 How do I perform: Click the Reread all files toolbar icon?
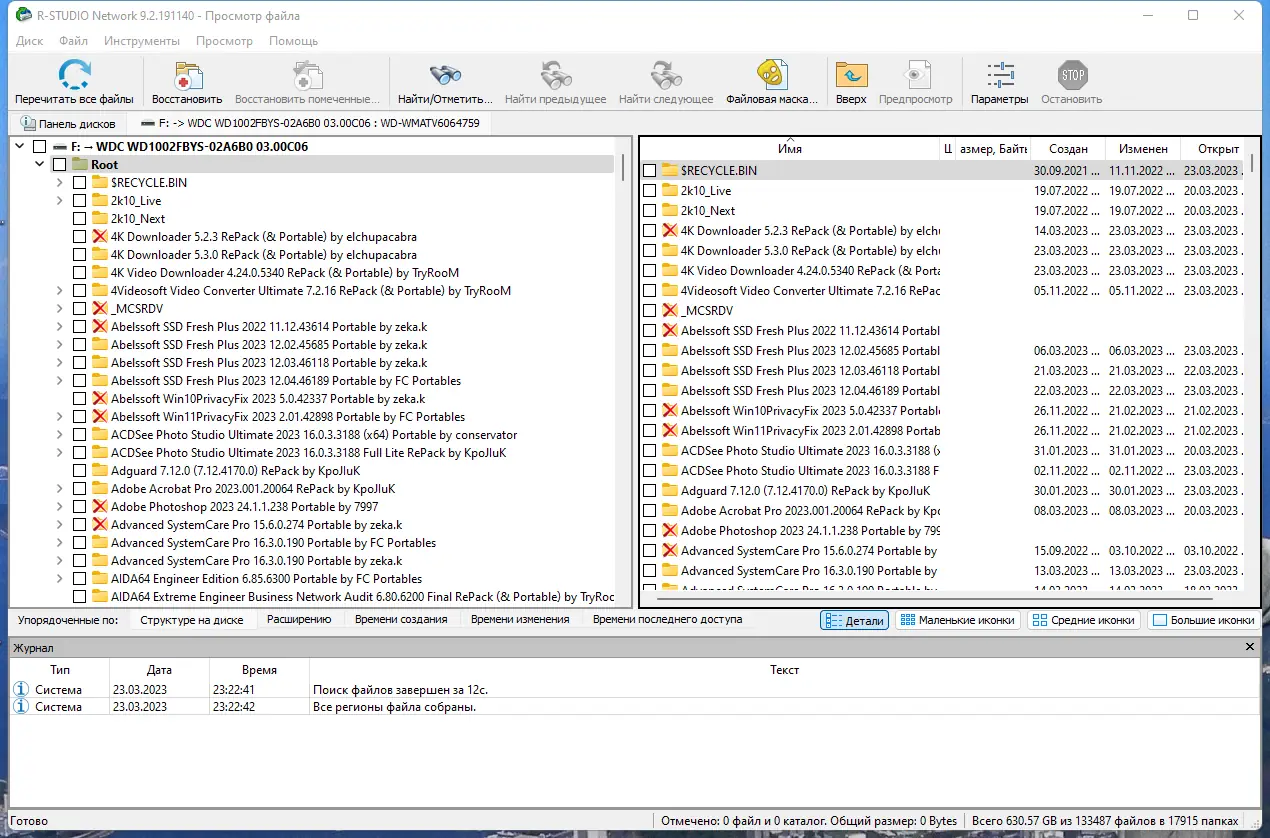click(74, 76)
